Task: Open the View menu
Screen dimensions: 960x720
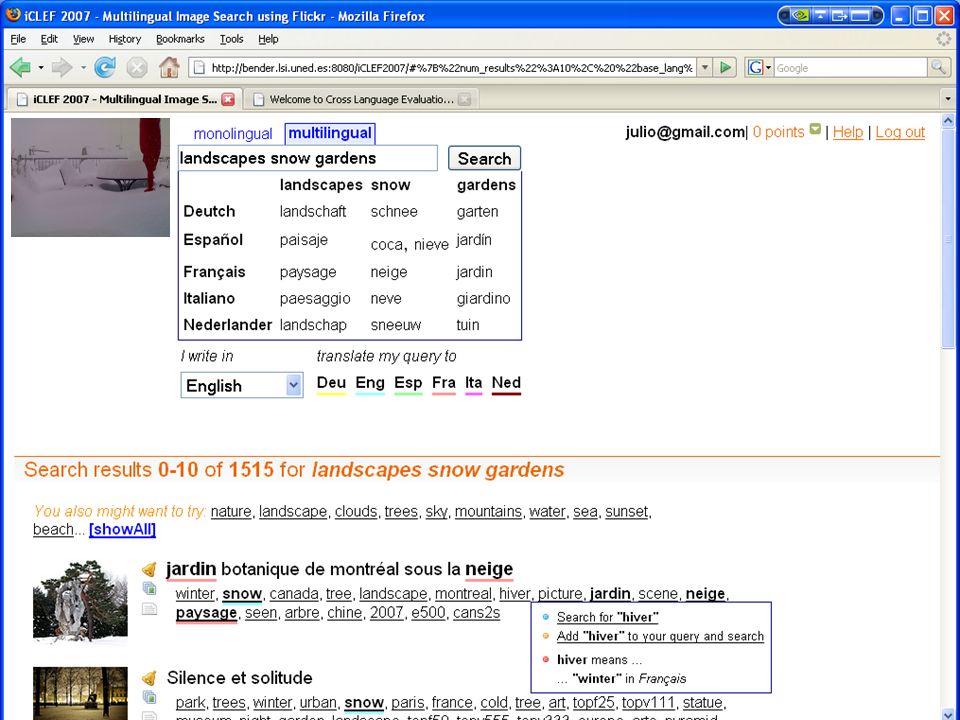Action: [83, 39]
